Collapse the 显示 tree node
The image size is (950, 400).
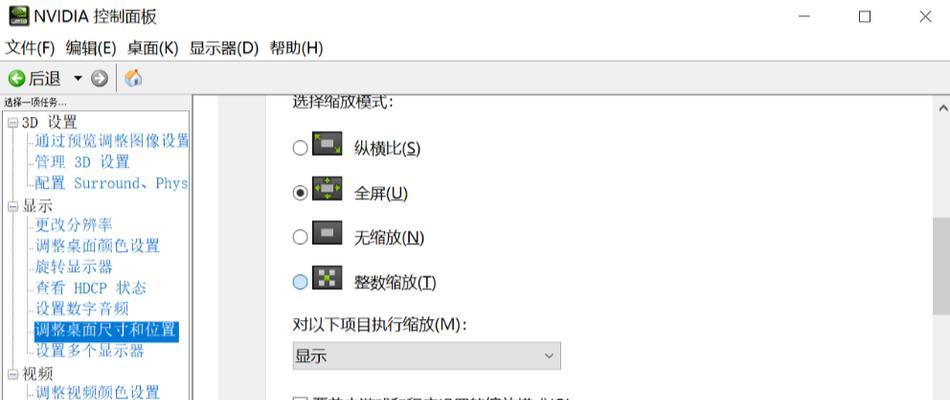(13, 207)
